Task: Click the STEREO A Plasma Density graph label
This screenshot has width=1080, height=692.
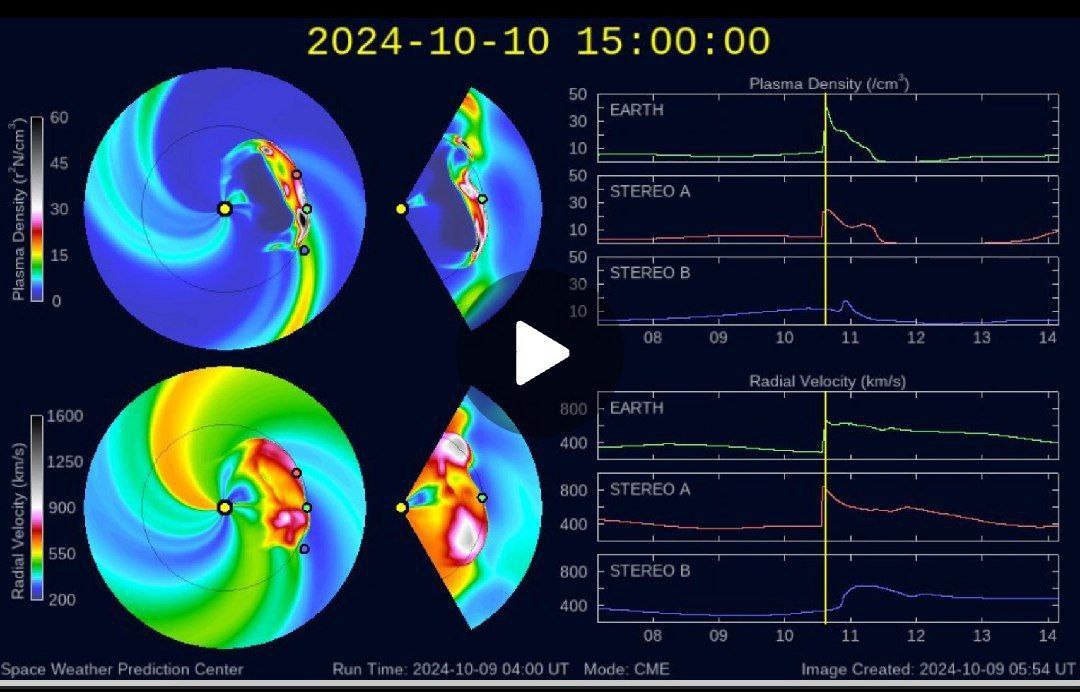Action: click(650, 191)
